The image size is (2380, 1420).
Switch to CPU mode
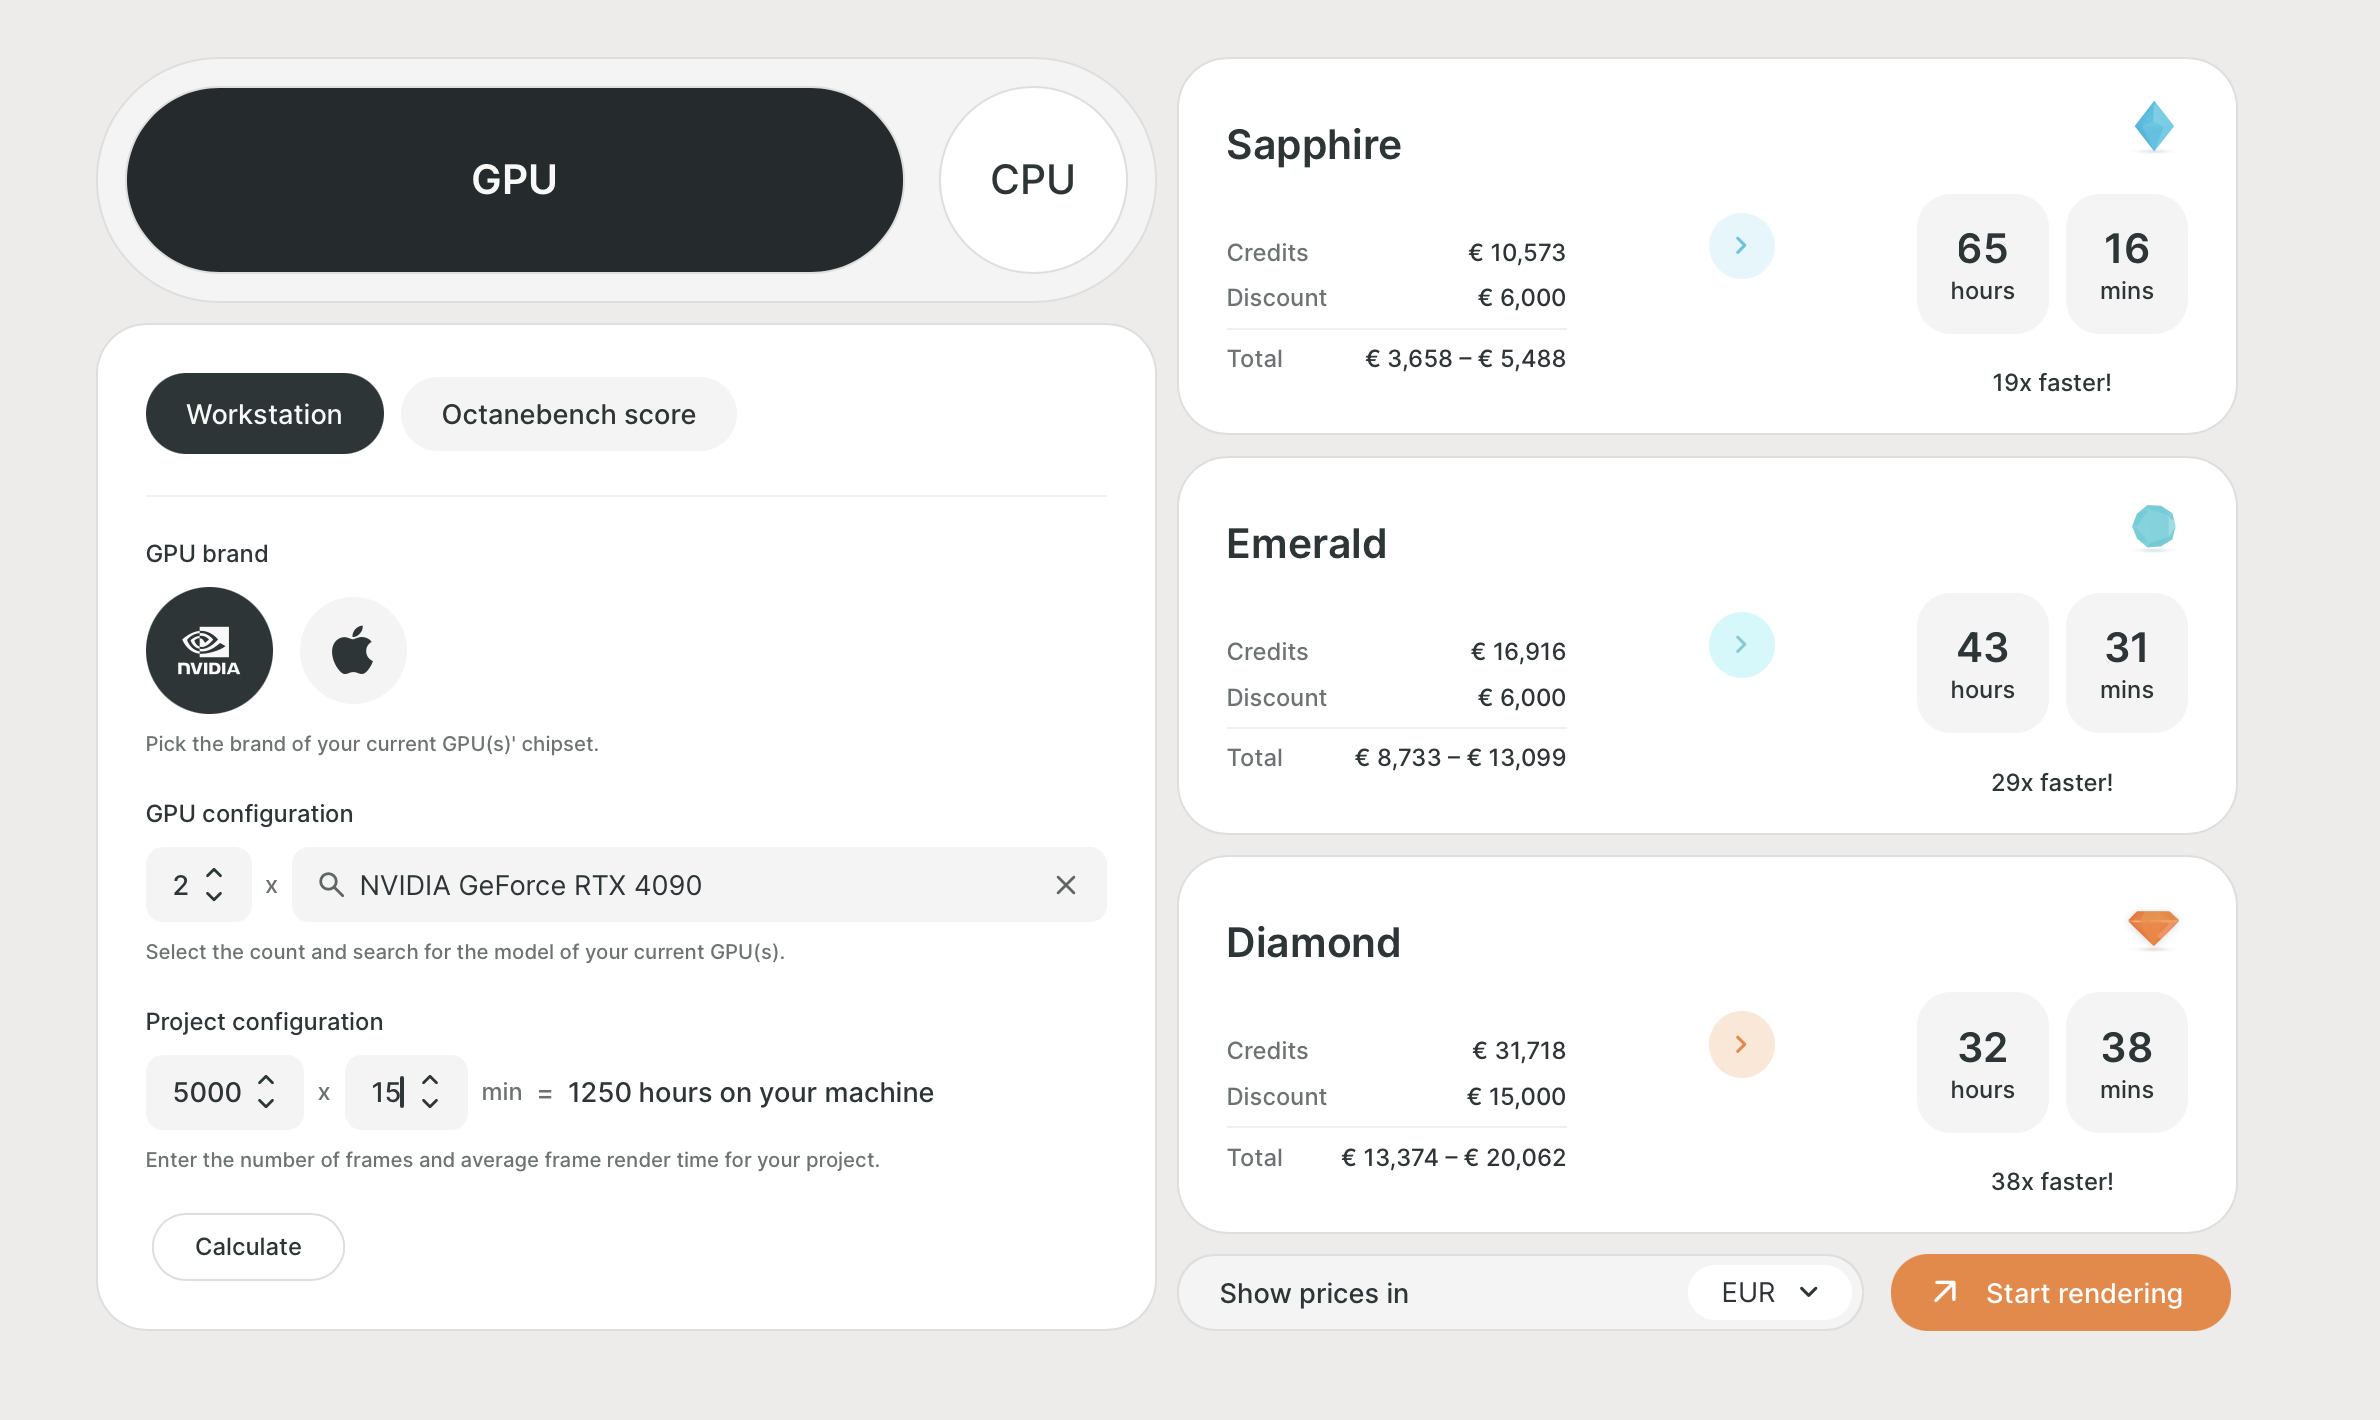[x=1033, y=179]
